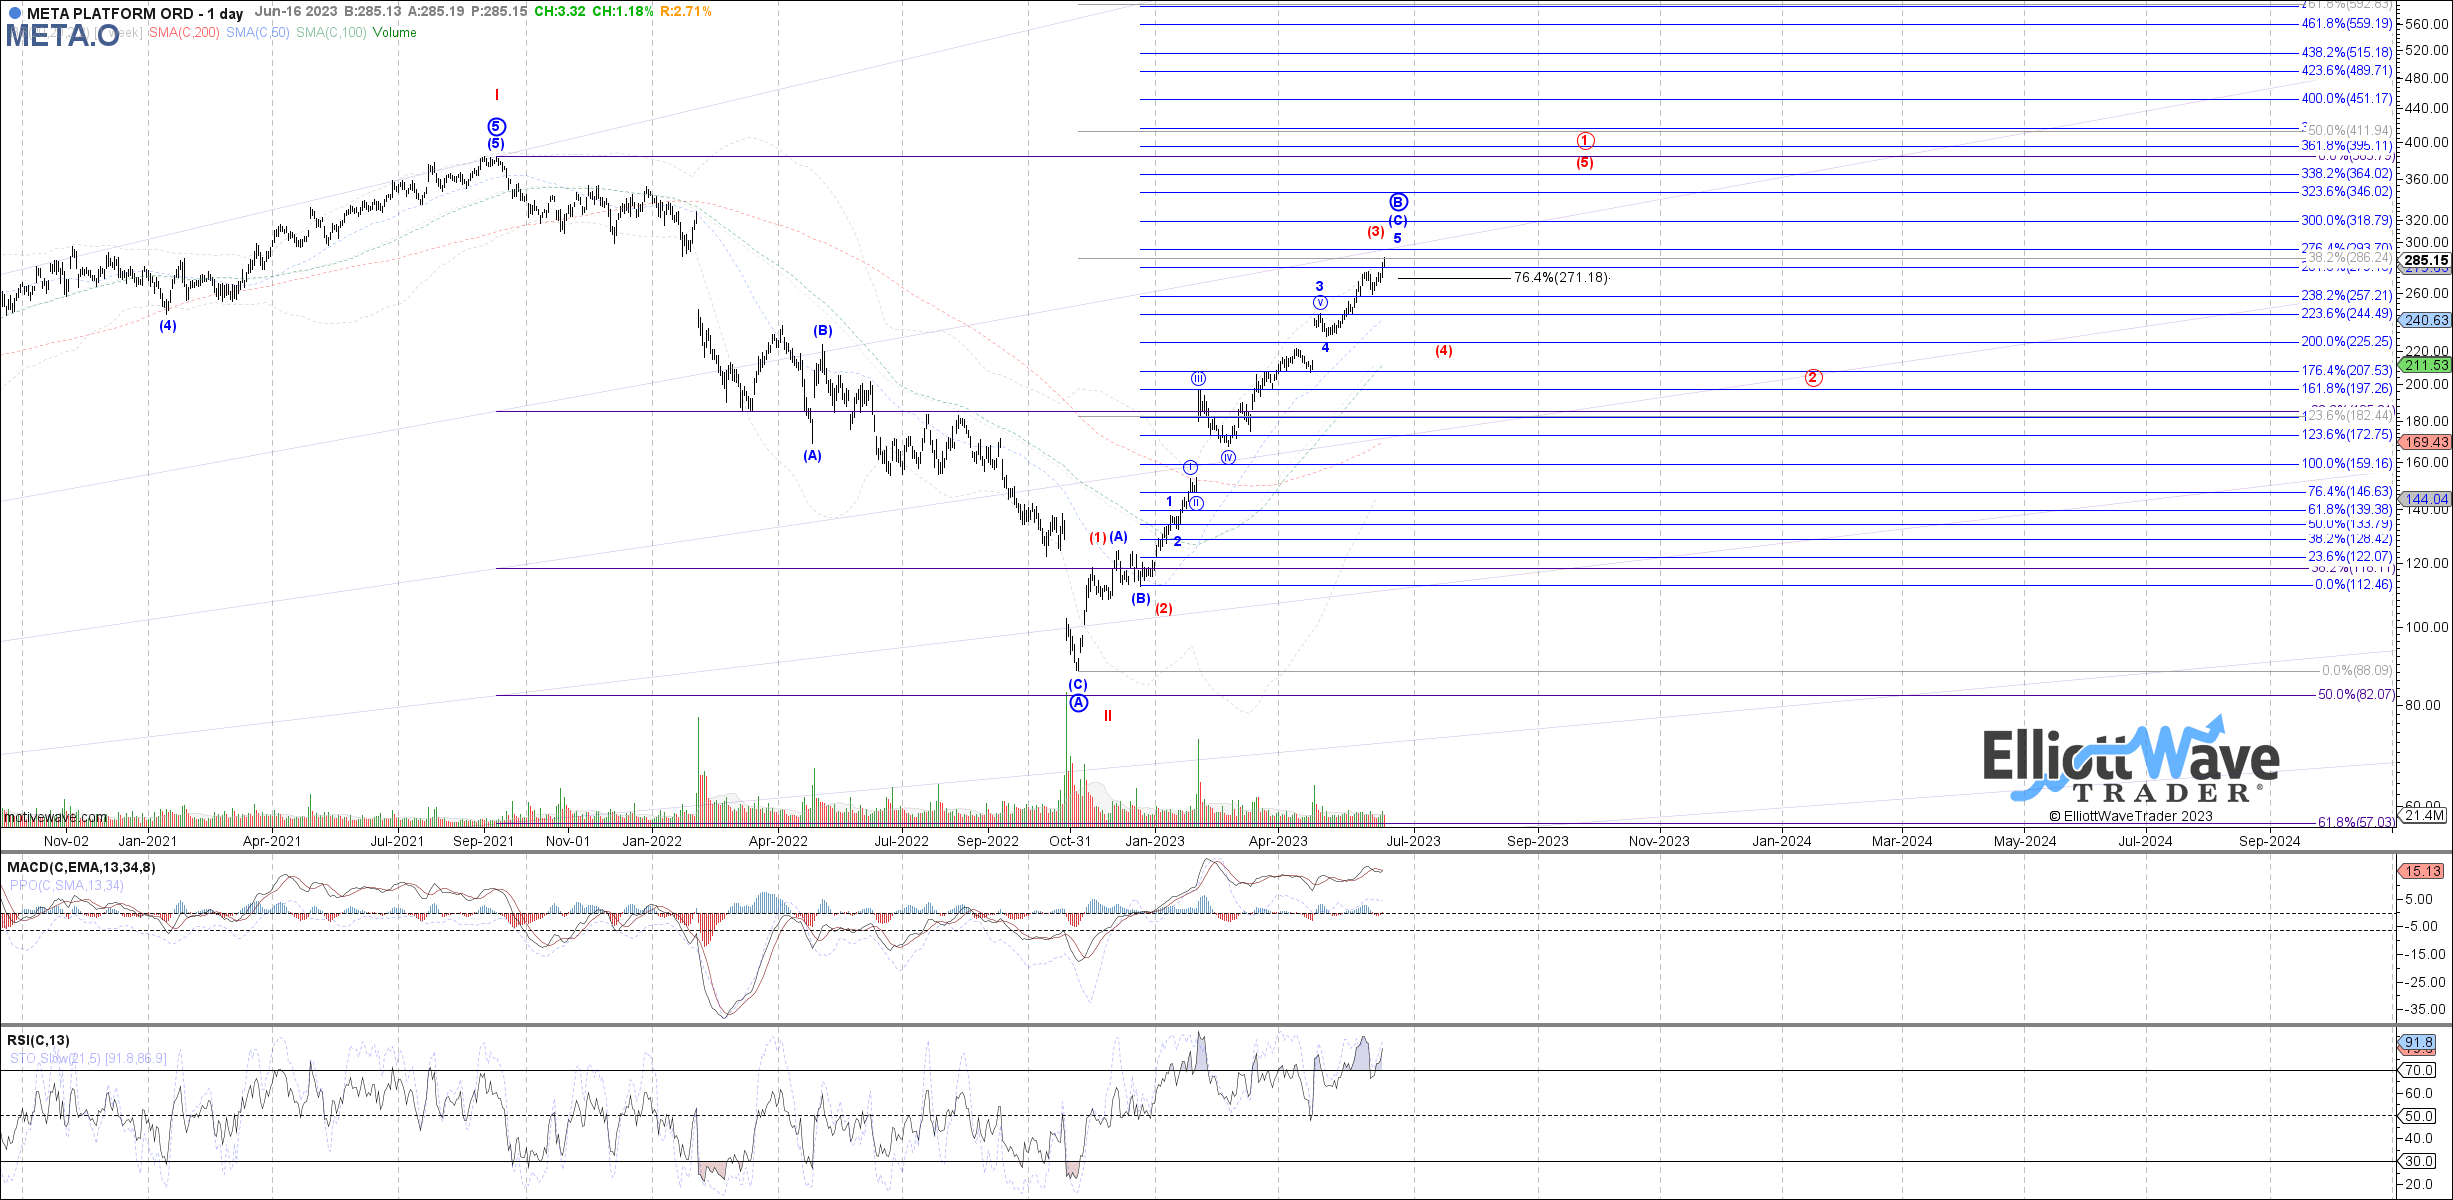Open the PPO(C,SMA,13,34) study label
This screenshot has height=1200, width=2453.
[67, 885]
